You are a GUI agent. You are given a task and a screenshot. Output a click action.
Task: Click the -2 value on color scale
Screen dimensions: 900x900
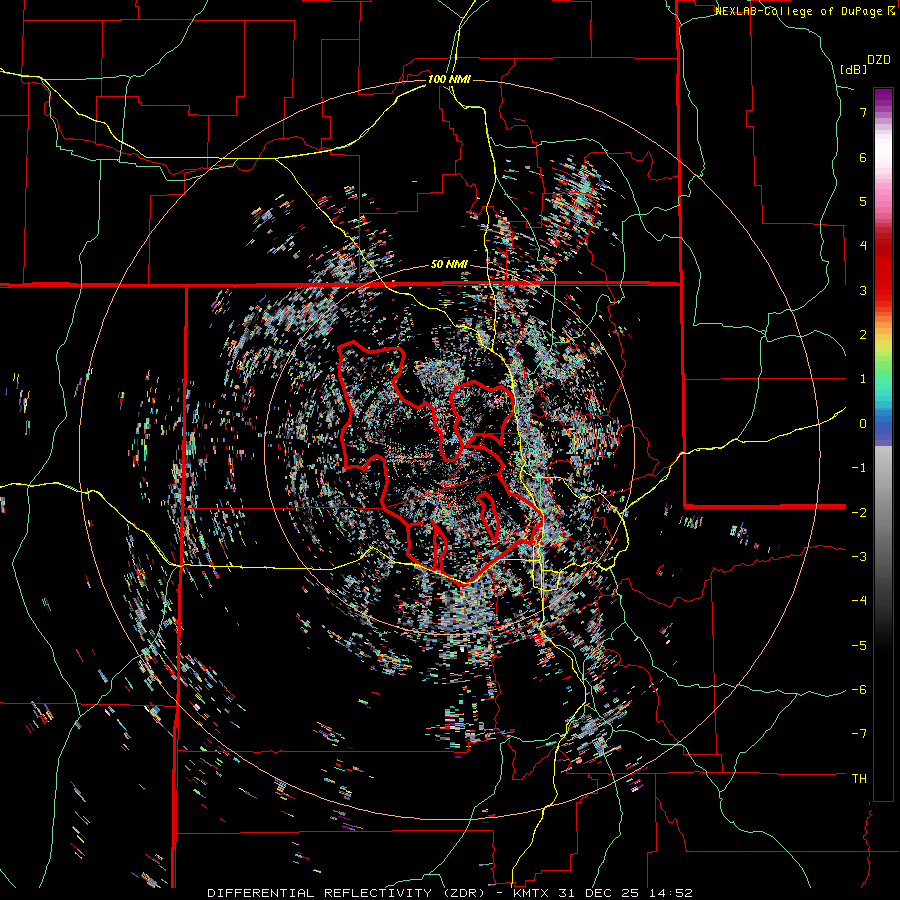859,513
